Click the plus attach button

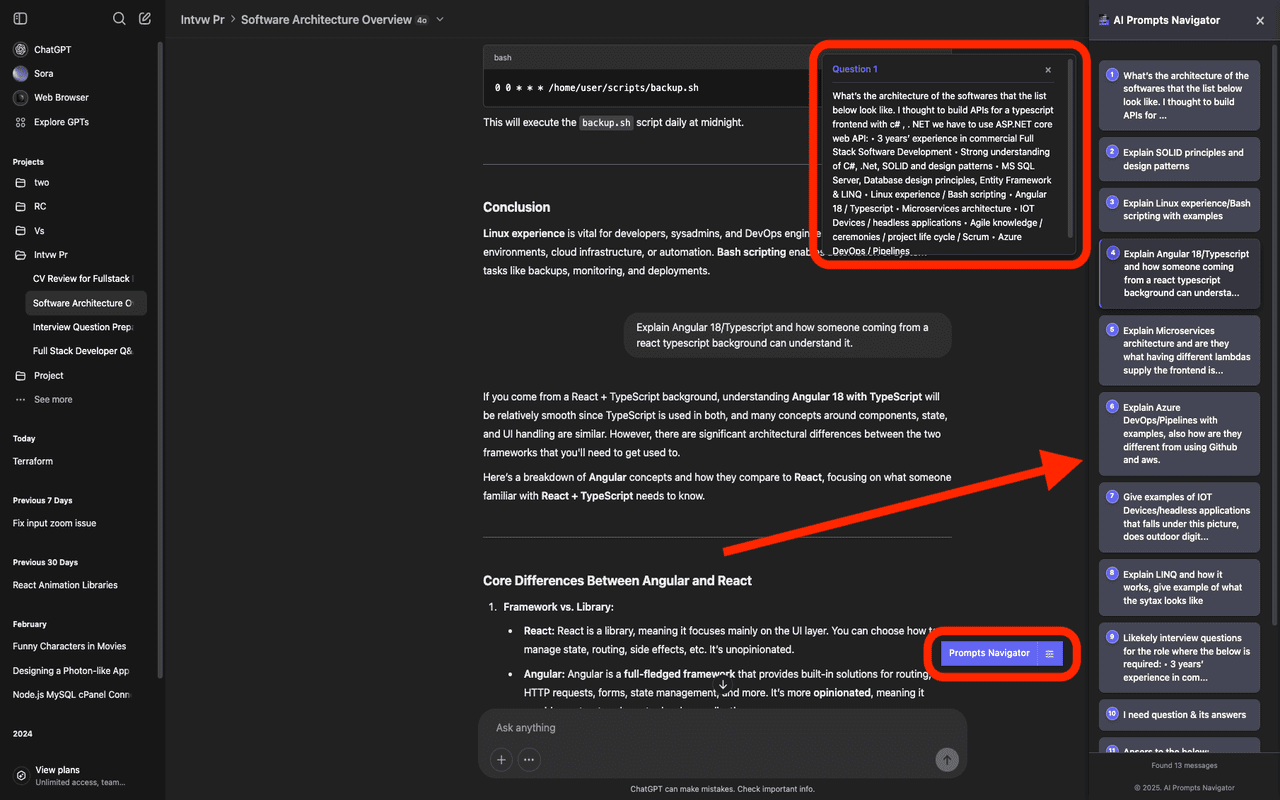coord(501,760)
